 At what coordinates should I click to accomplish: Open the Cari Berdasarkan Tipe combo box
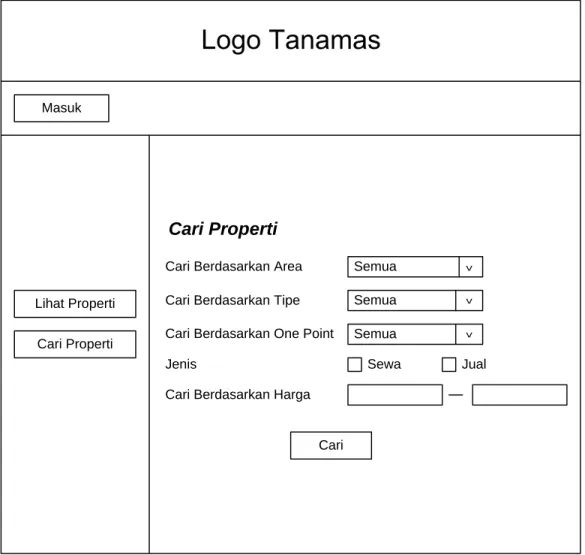point(415,301)
